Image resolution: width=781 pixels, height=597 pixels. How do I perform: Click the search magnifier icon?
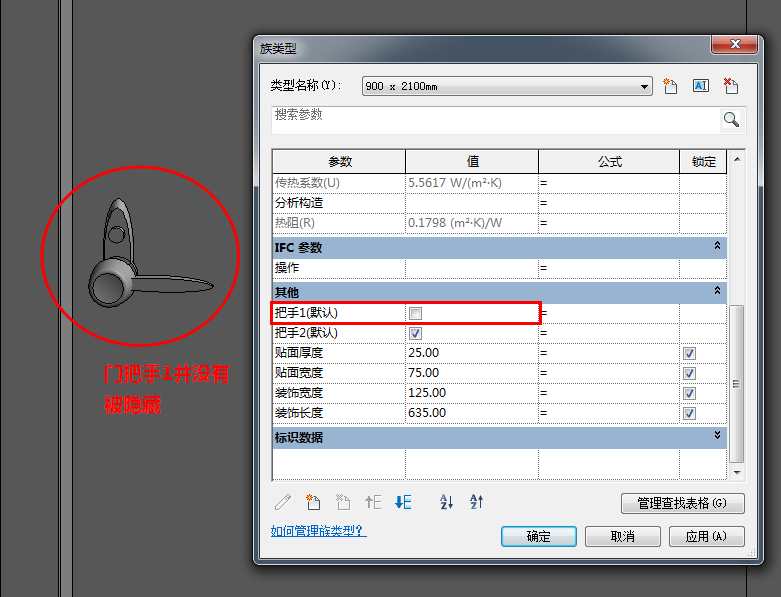coord(731,119)
